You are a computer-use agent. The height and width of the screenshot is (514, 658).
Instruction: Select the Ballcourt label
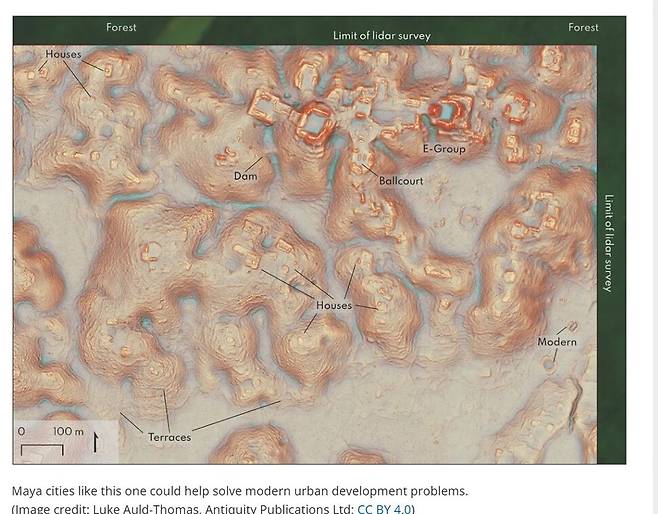tap(400, 181)
